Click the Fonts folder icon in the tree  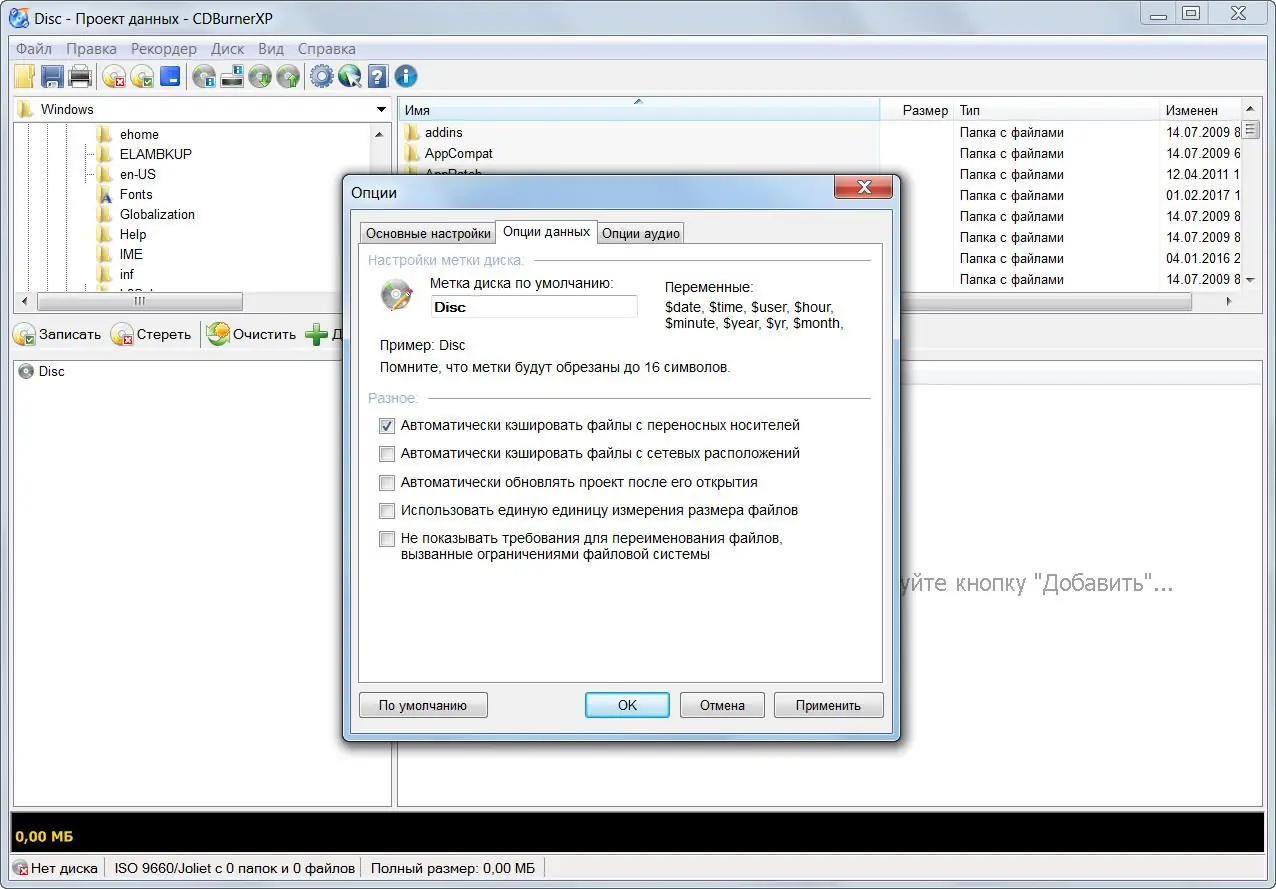[x=104, y=194]
